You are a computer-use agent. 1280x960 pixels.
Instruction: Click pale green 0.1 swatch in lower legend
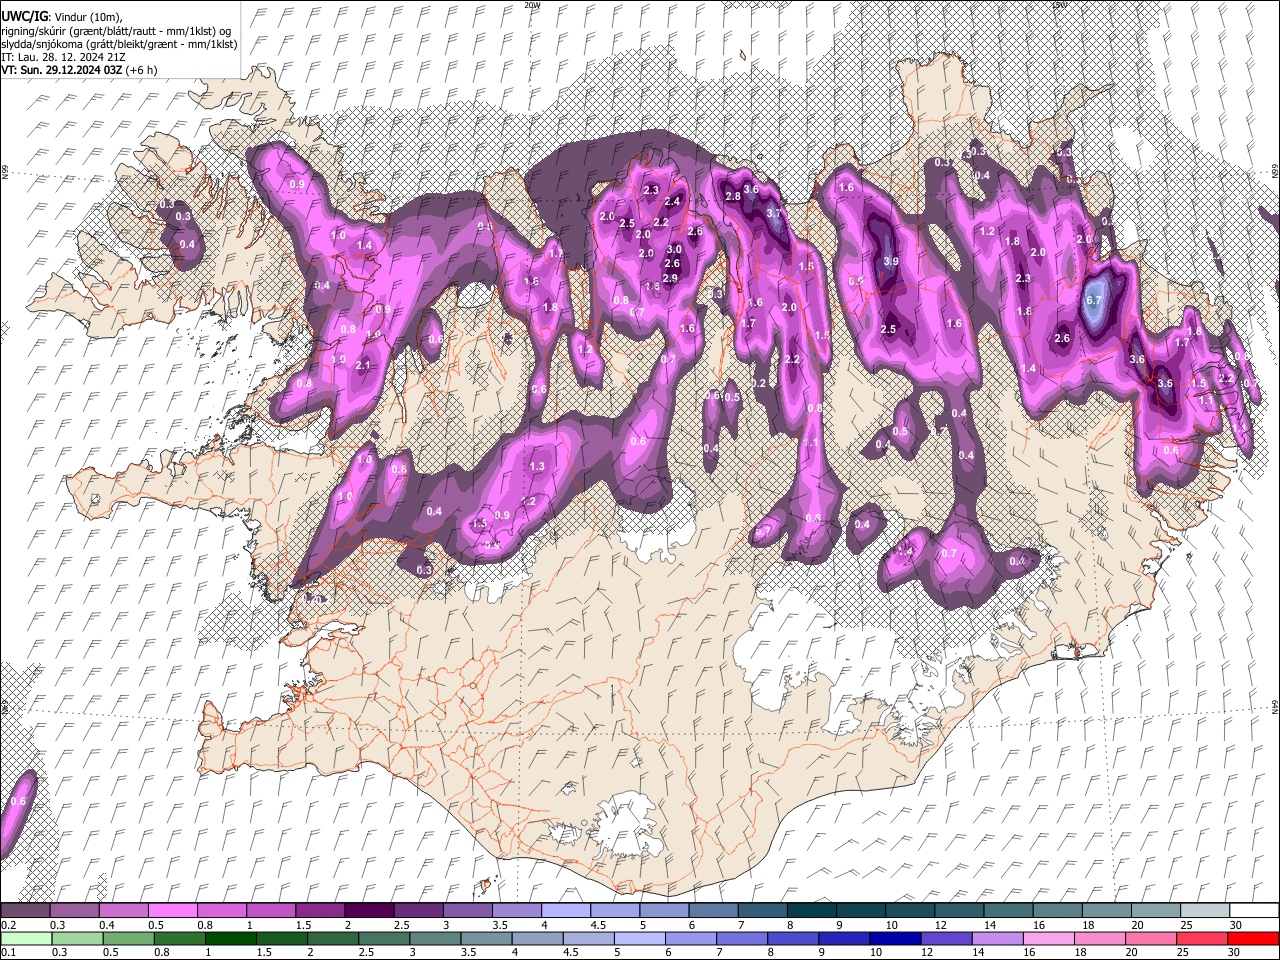(x=25, y=938)
